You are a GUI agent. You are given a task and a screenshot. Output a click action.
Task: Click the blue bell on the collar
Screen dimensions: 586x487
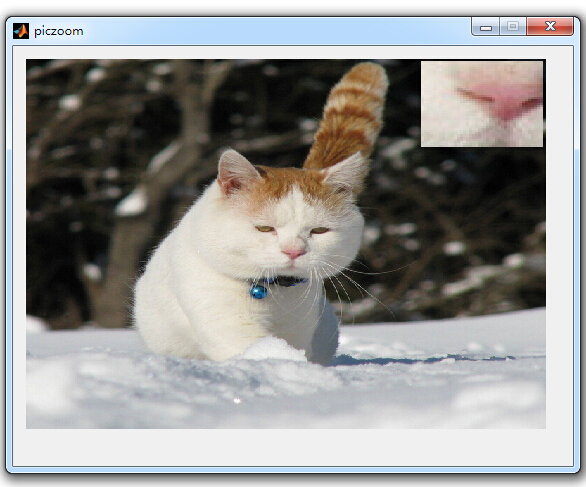(259, 291)
